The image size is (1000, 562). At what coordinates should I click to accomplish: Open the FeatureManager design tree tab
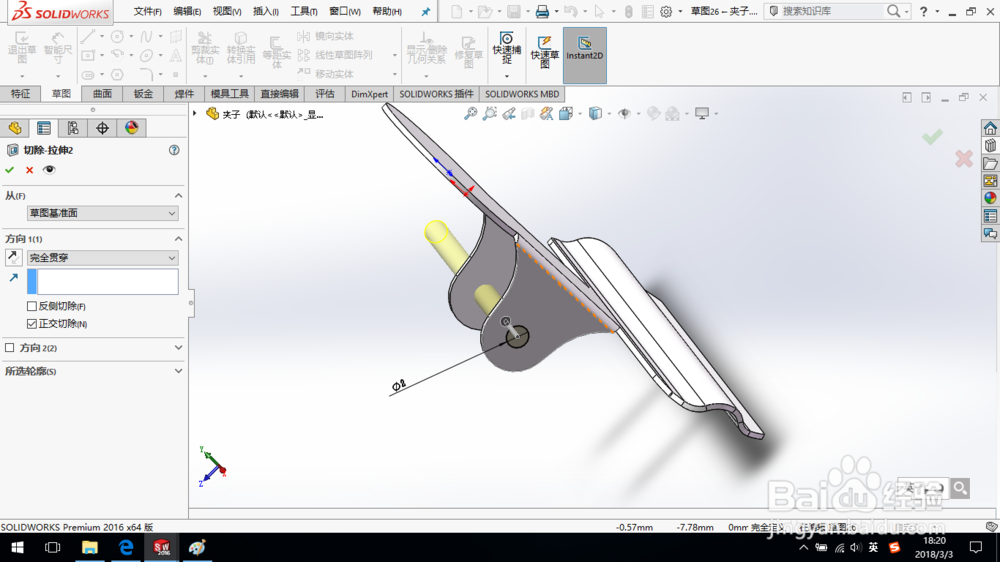click(15, 128)
